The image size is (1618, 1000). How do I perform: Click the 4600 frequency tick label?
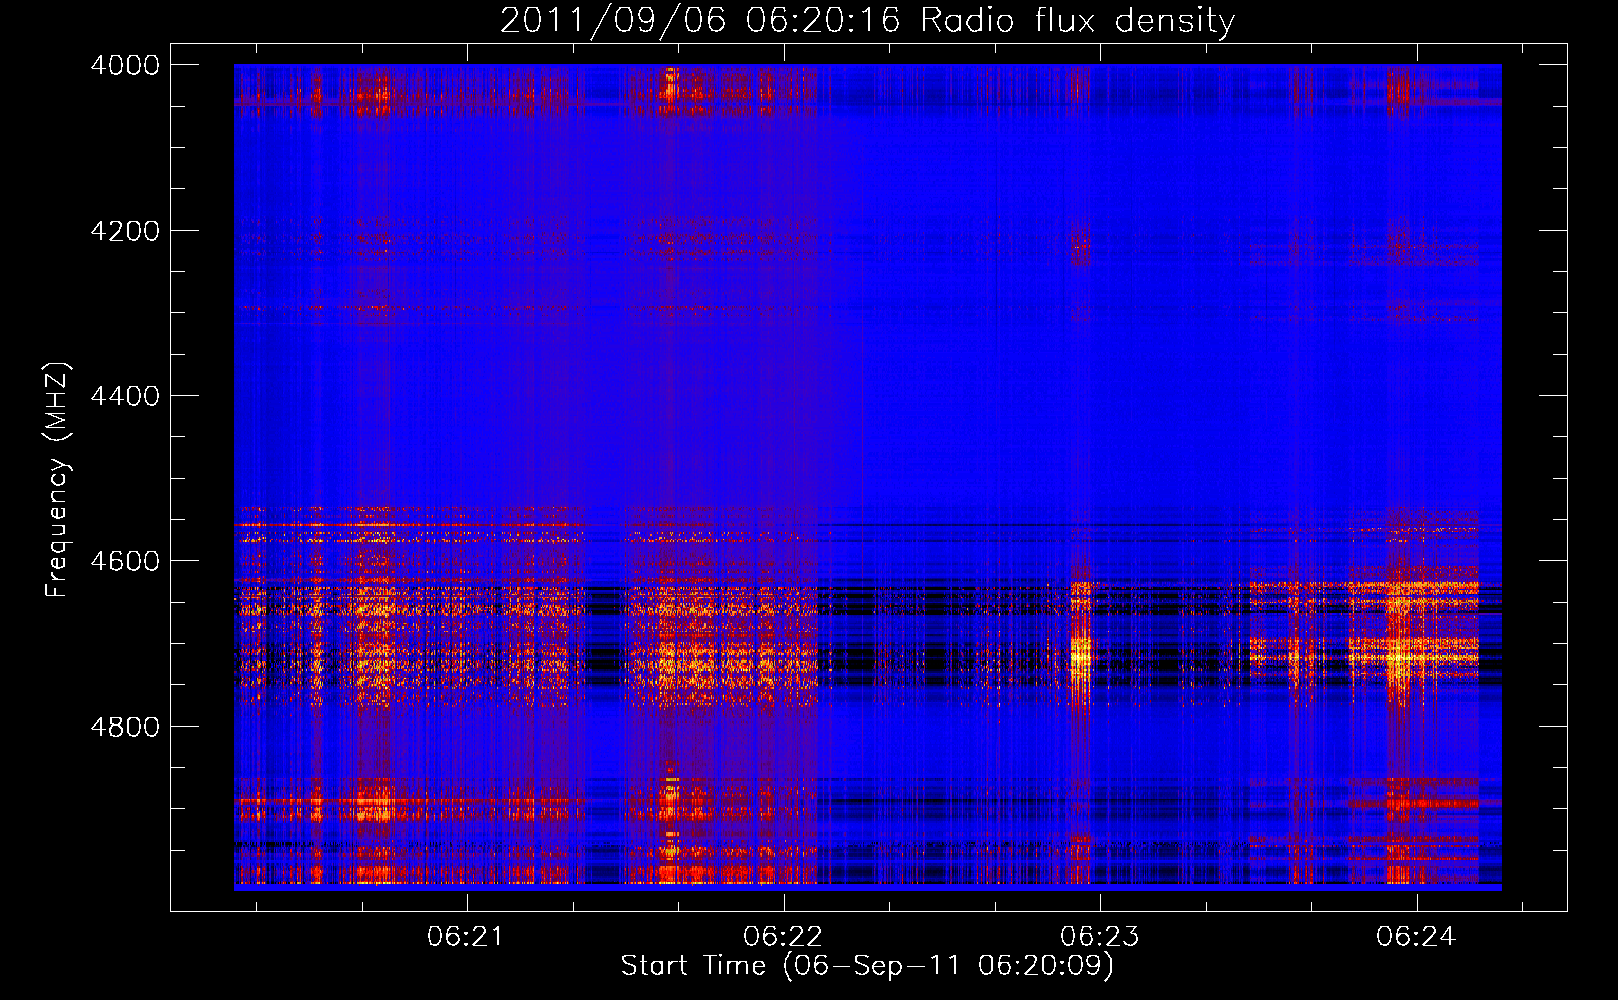click(x=125, y=561)
